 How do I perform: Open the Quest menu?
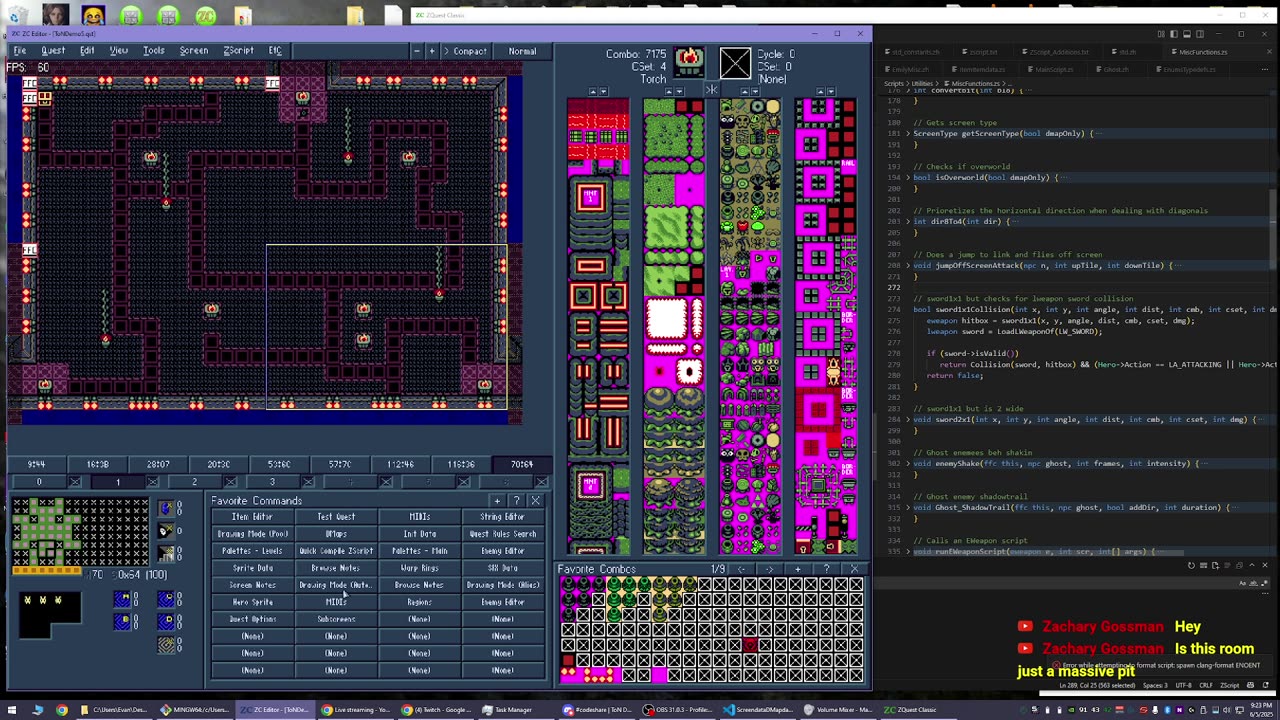point(53,51)
